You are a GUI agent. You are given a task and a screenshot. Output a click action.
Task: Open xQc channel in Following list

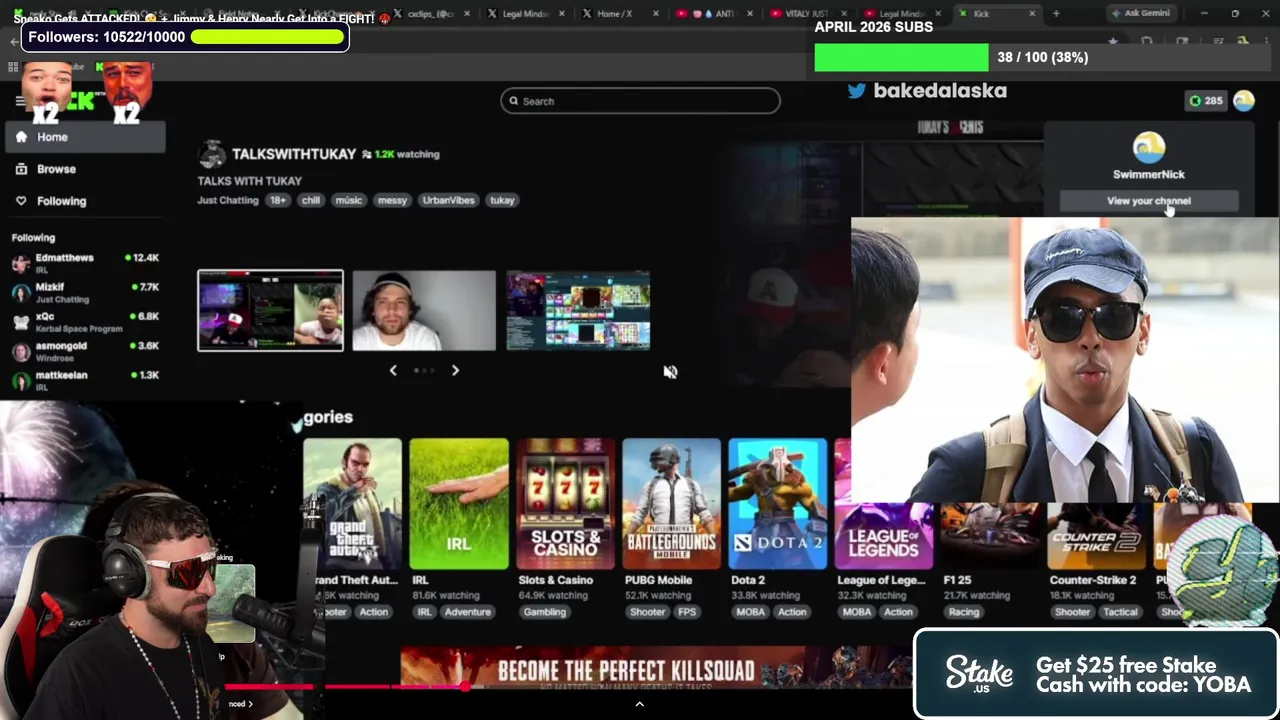click(x=85, y=322)
